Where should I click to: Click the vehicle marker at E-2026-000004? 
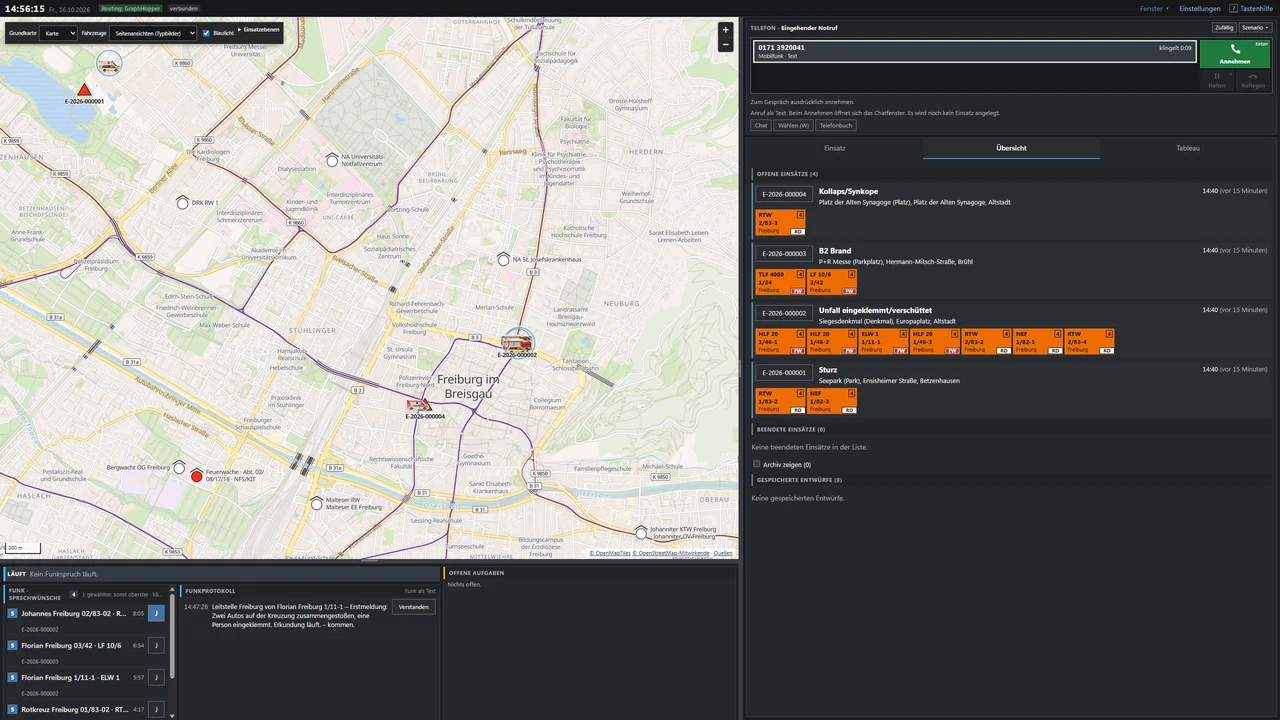pos(420,404)
